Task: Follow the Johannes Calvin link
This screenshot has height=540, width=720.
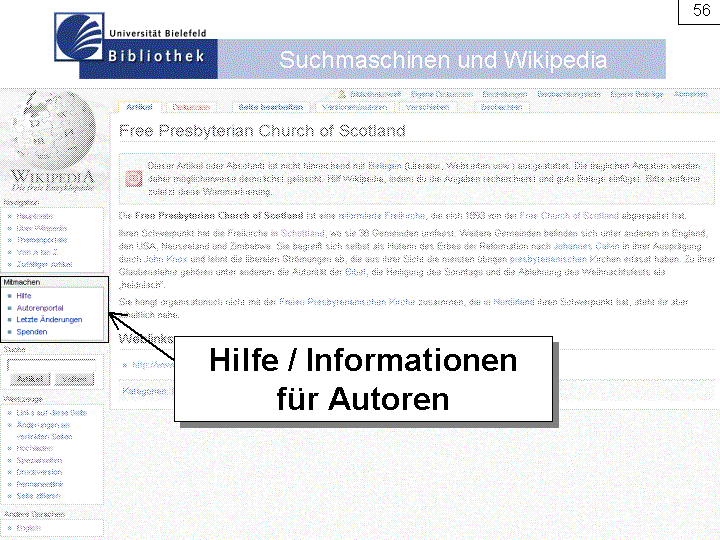Action: [586, 246]
